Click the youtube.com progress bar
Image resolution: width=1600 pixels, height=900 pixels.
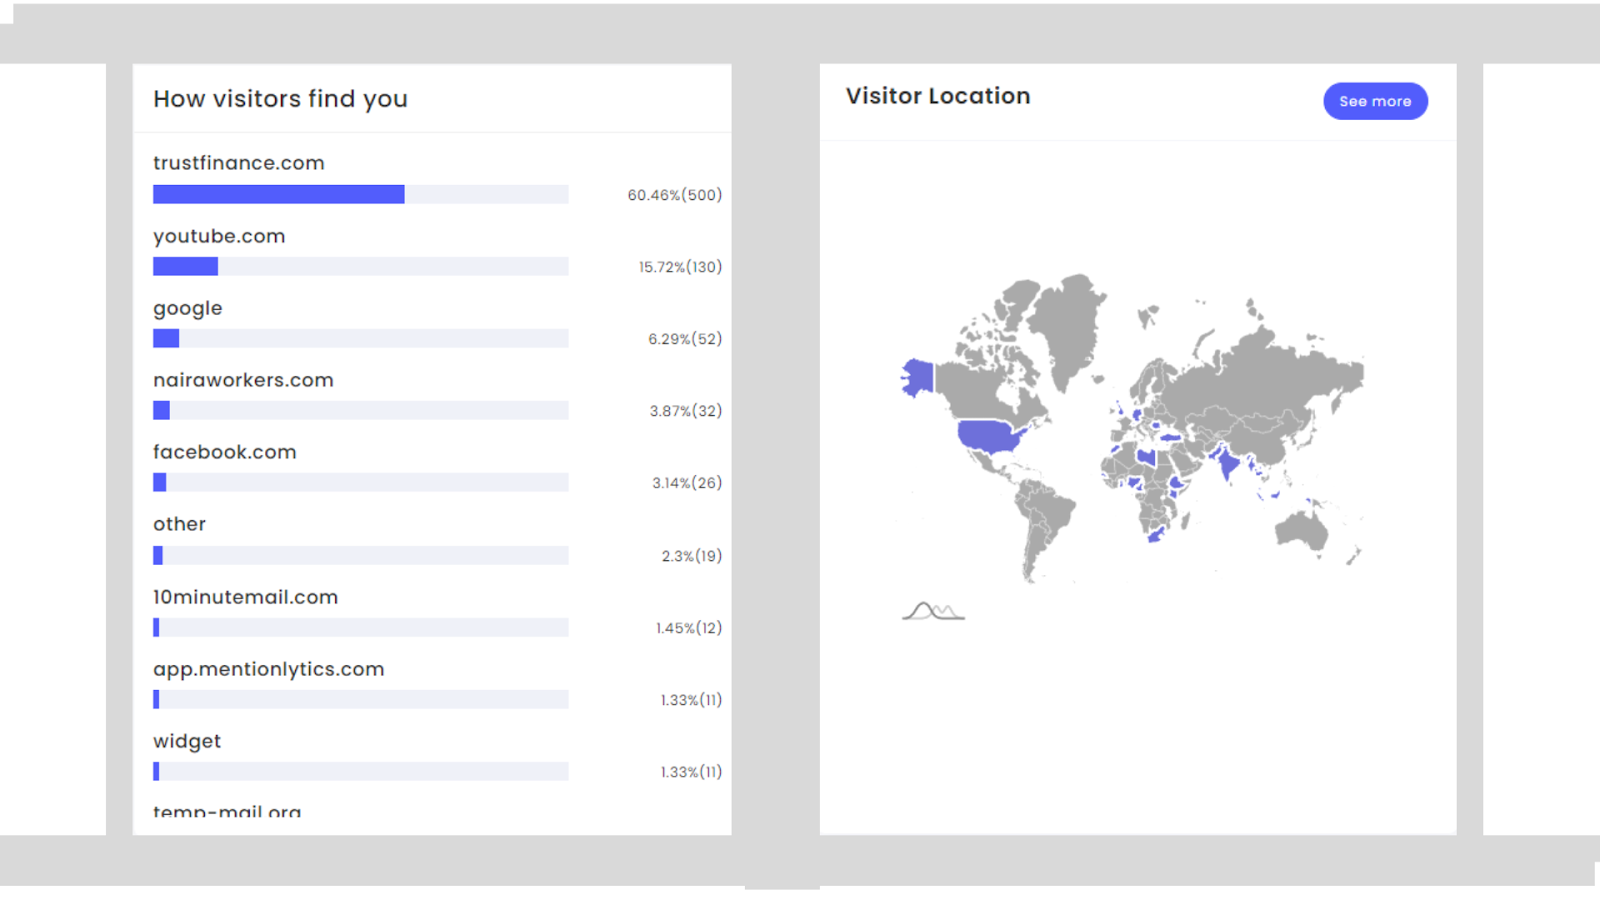coord(360,266)
